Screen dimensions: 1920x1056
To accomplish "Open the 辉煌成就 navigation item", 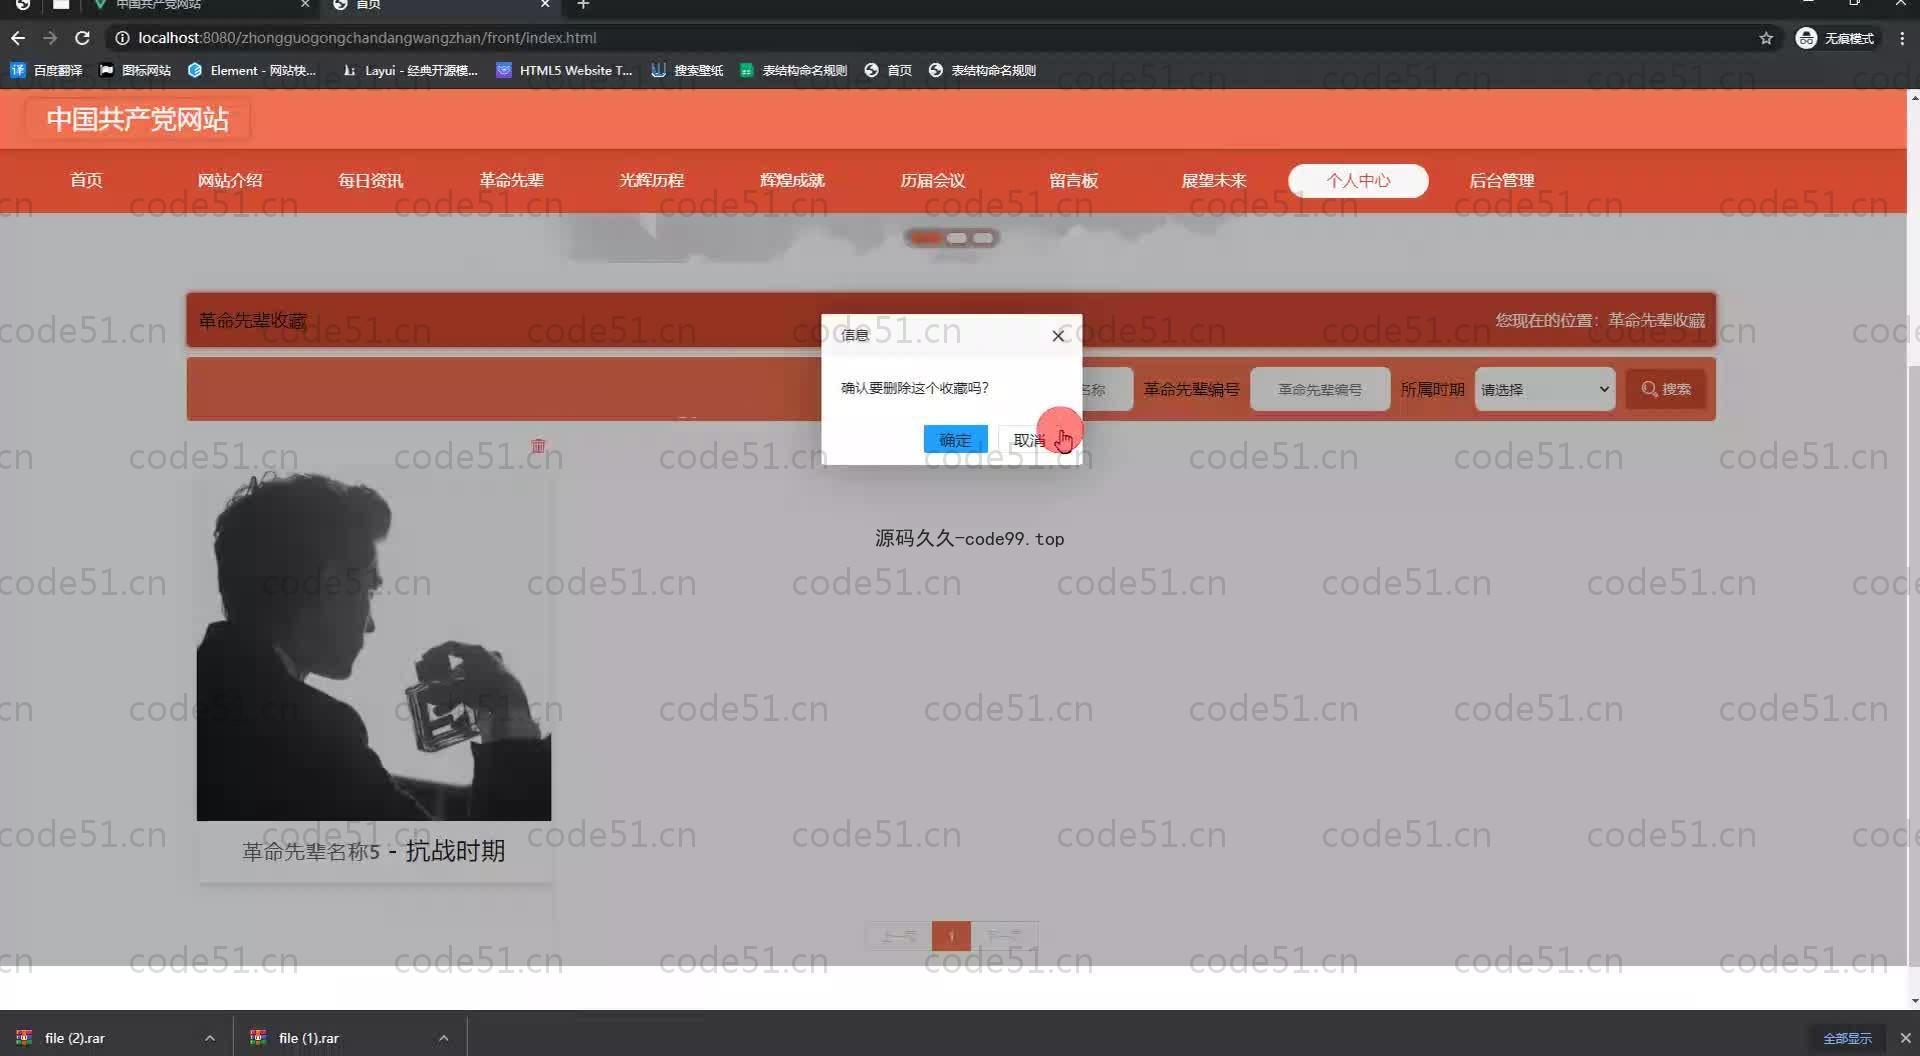I will [x=792, y=180].
